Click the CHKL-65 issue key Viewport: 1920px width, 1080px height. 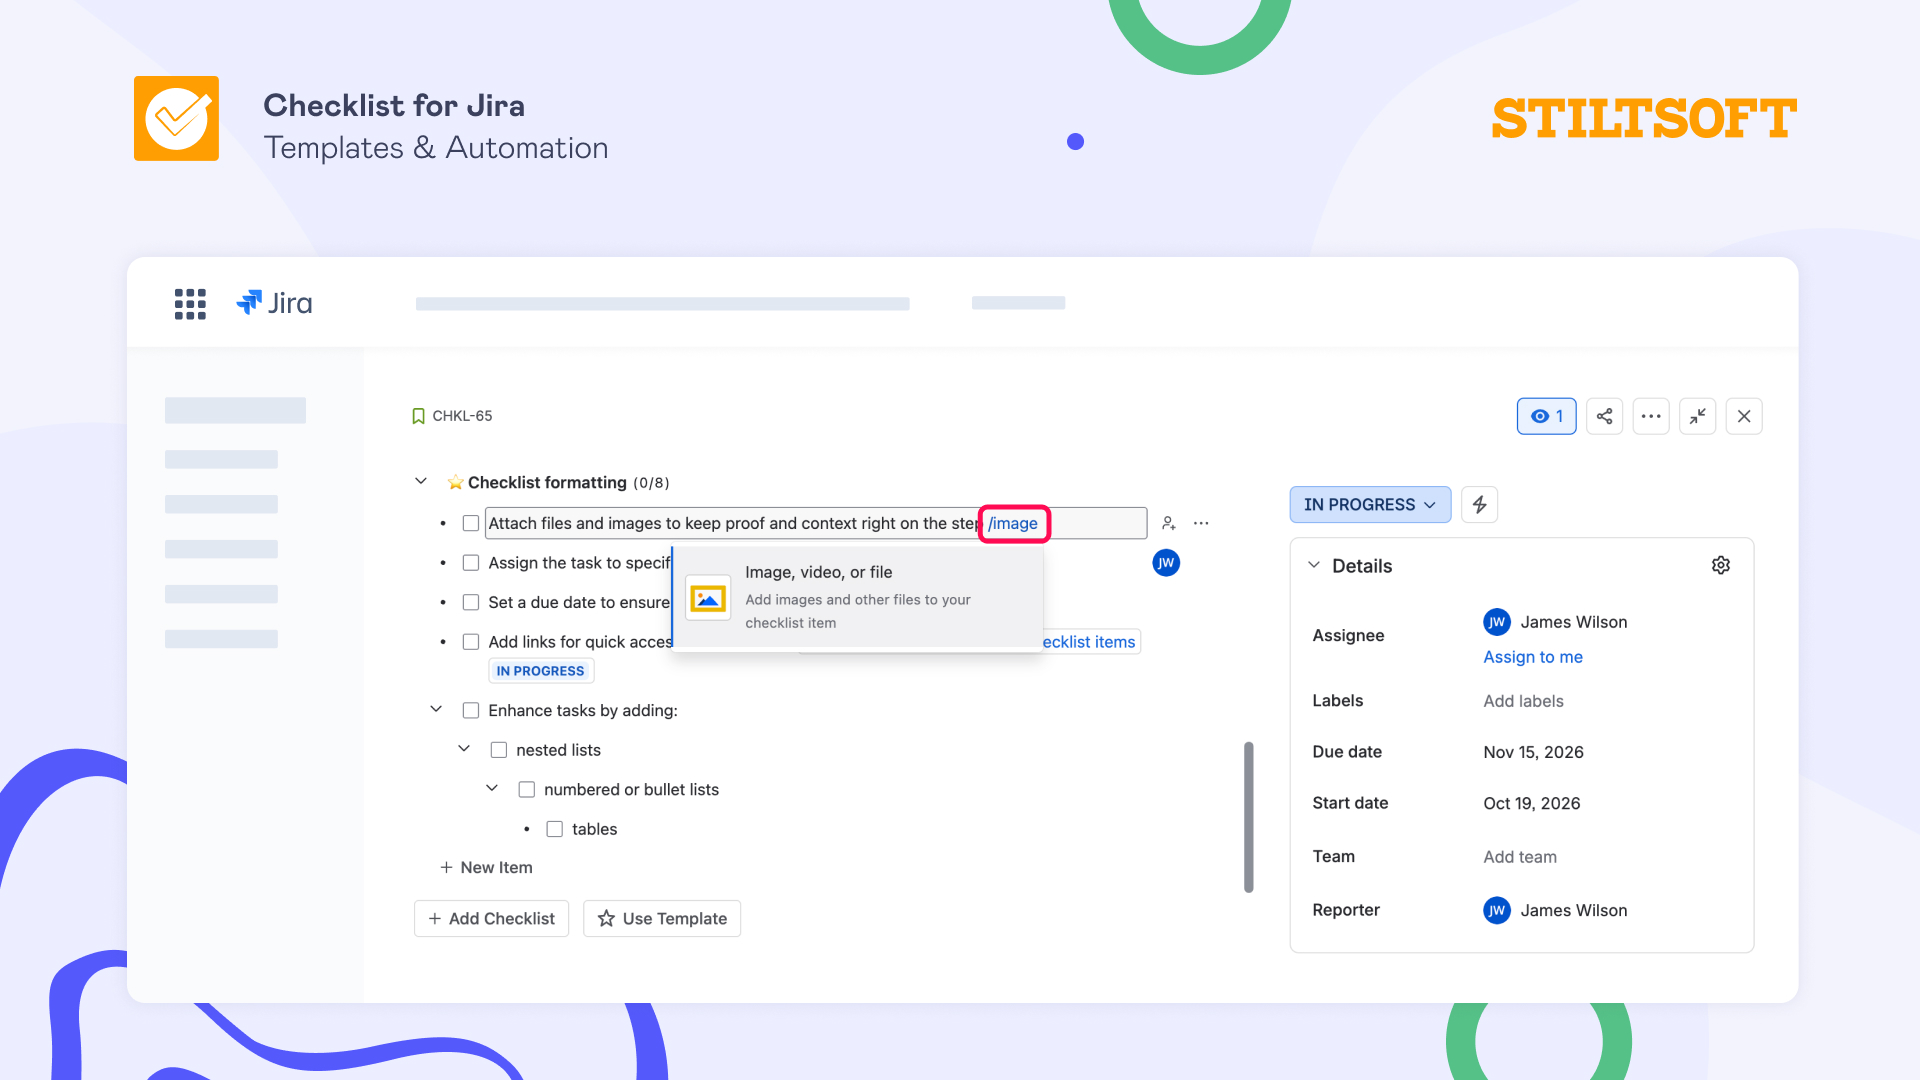(462, 416)
